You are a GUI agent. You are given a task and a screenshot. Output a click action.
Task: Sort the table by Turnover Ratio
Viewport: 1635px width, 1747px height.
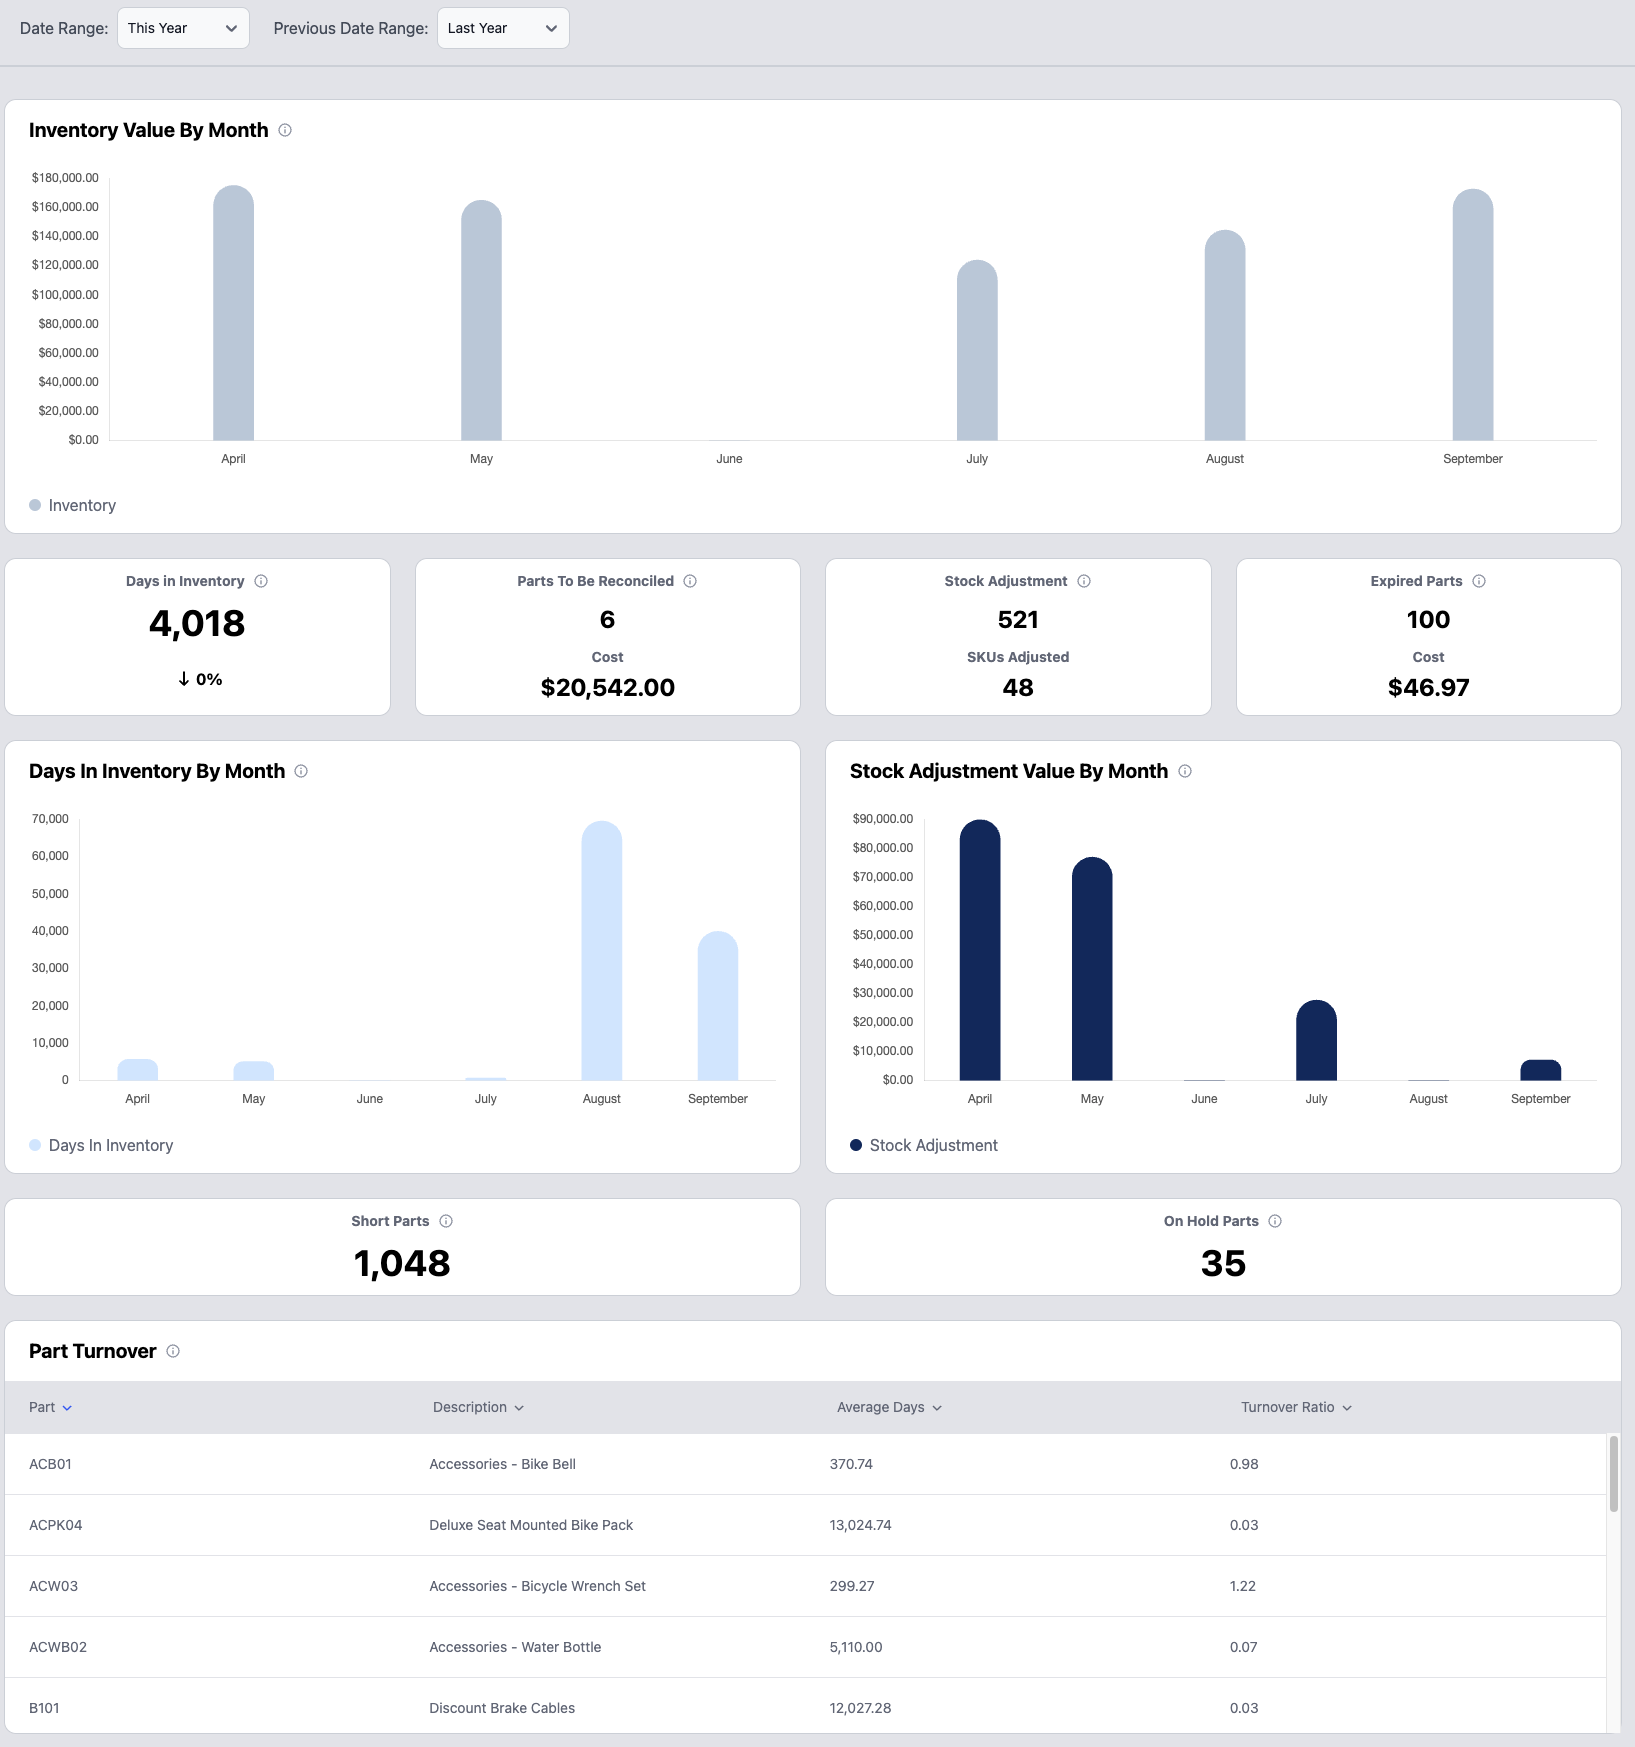(x=1295, y=1407)
